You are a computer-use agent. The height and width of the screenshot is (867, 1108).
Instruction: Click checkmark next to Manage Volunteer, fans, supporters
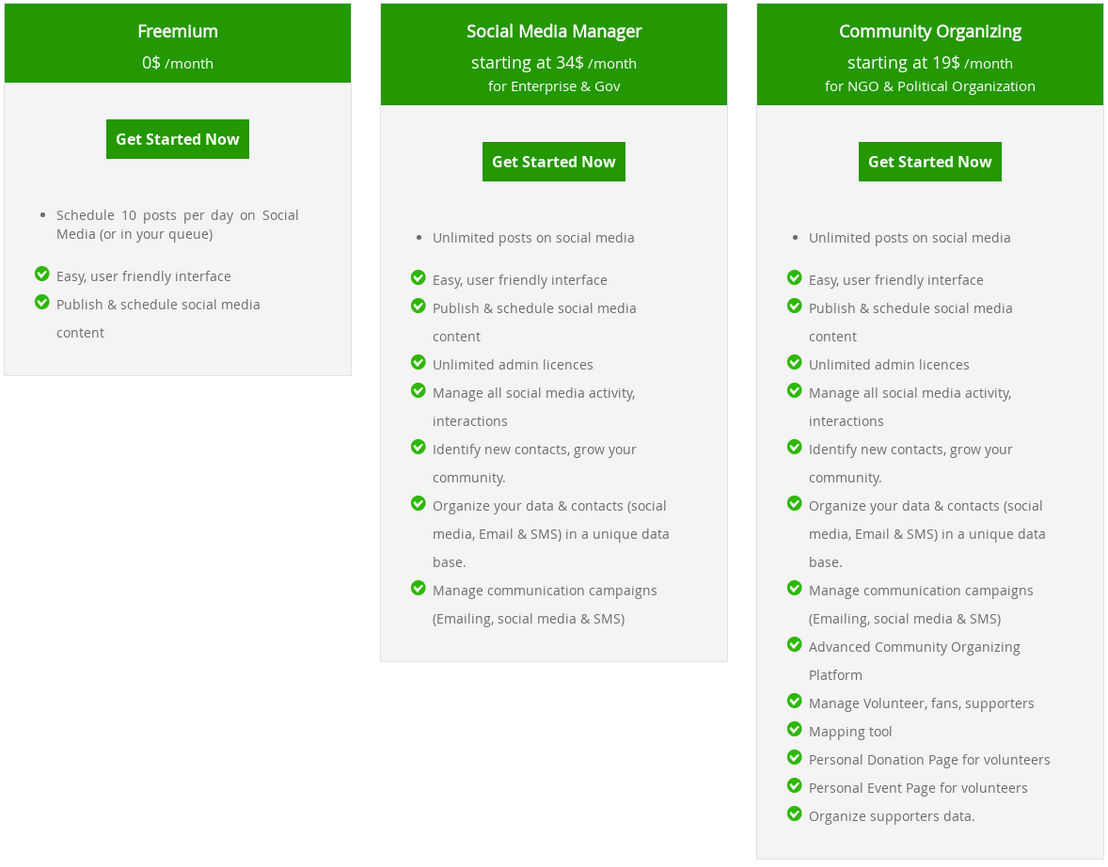point(794,701)
